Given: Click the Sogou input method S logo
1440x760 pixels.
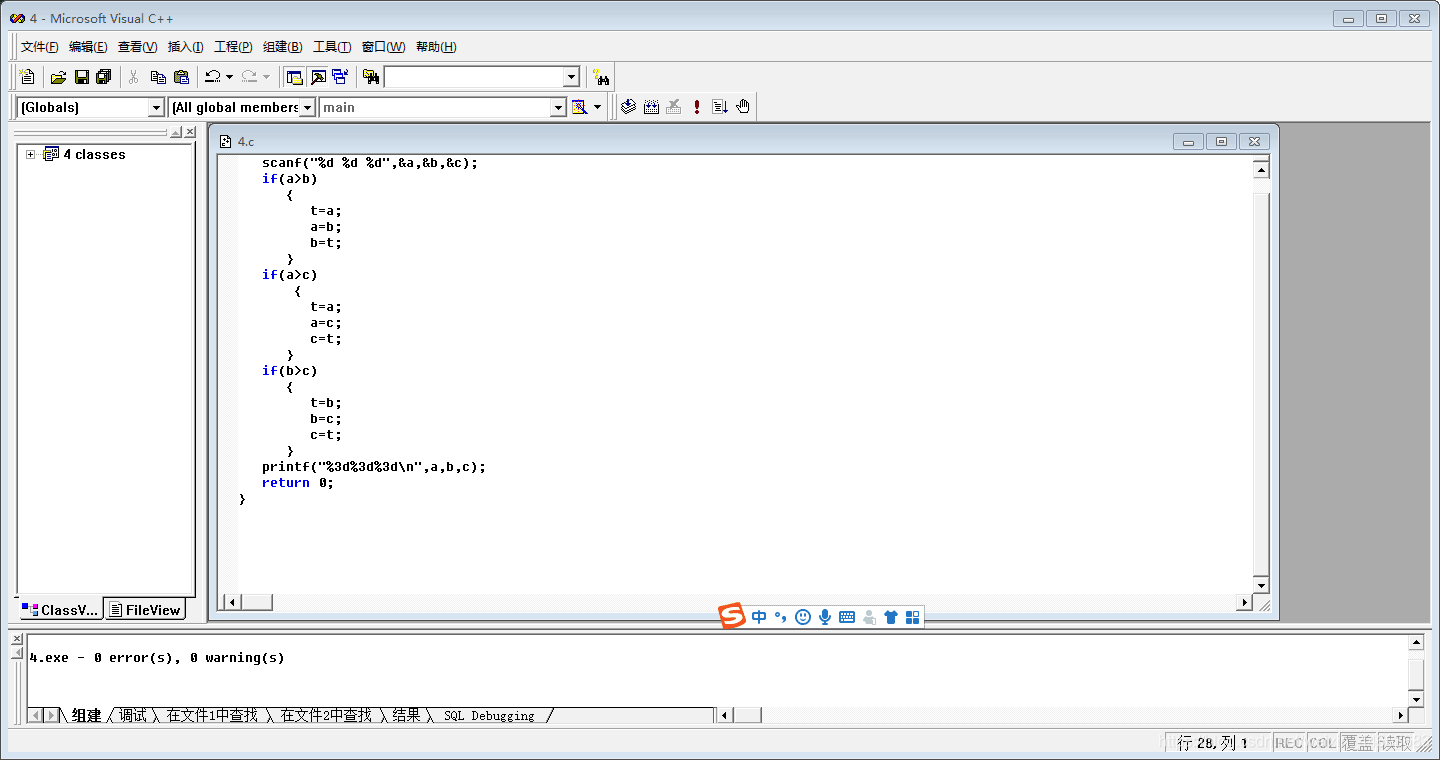Looking at the screenshot, I should (733, 616).
